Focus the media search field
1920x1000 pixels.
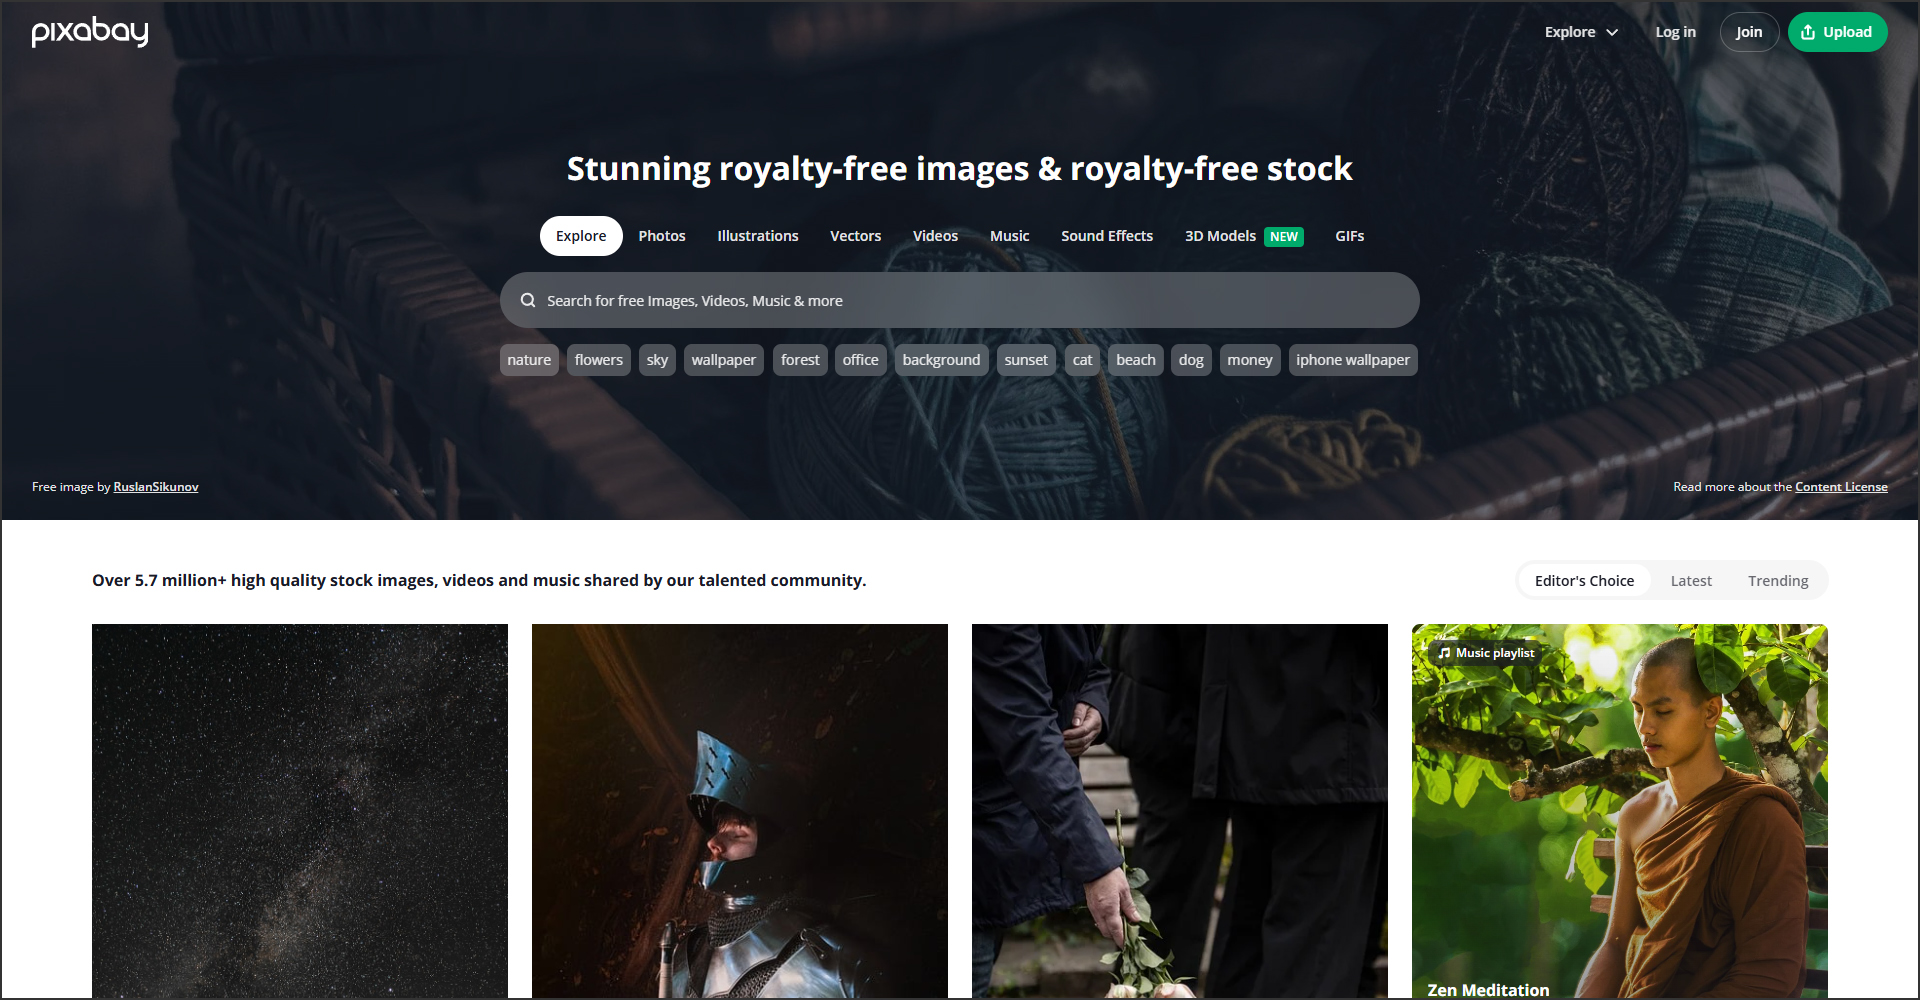point(960,300)
